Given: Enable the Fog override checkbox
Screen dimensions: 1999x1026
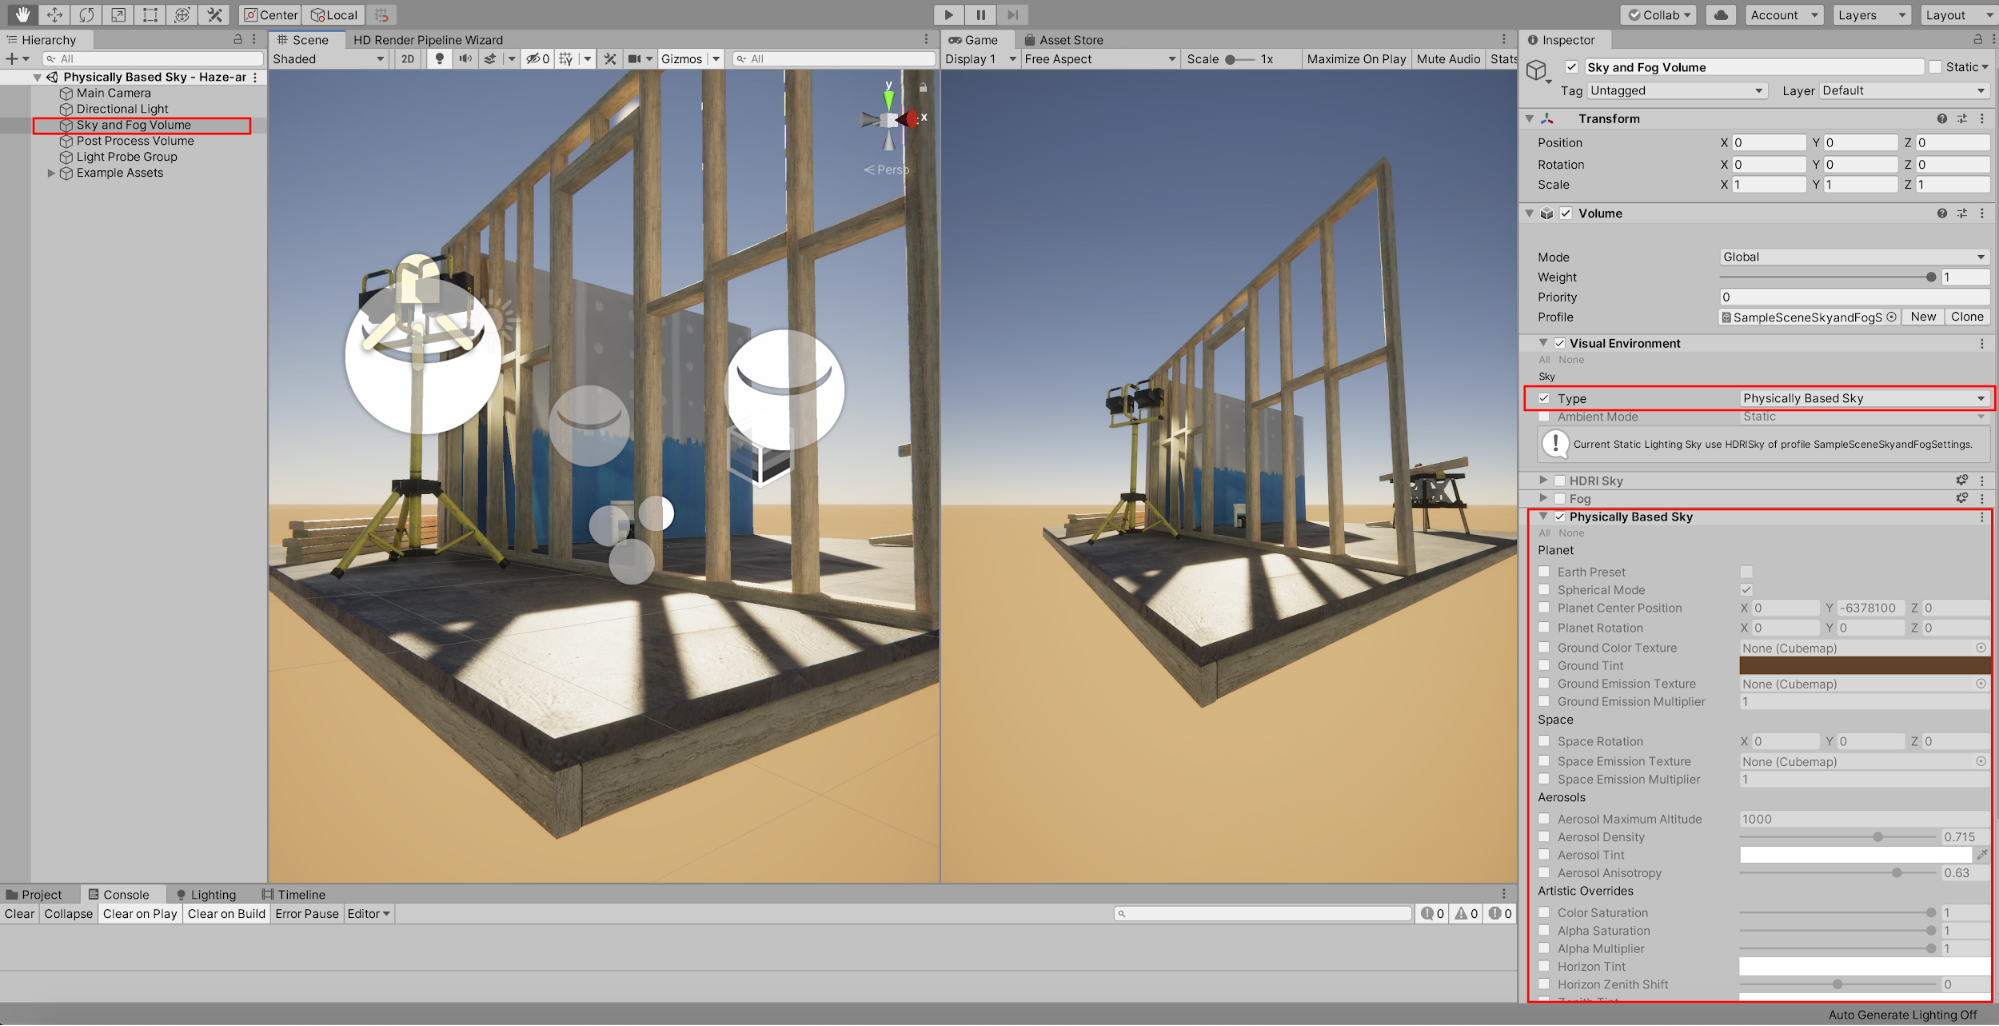Looking at the screenshot, I should [x=1559, y=499].
